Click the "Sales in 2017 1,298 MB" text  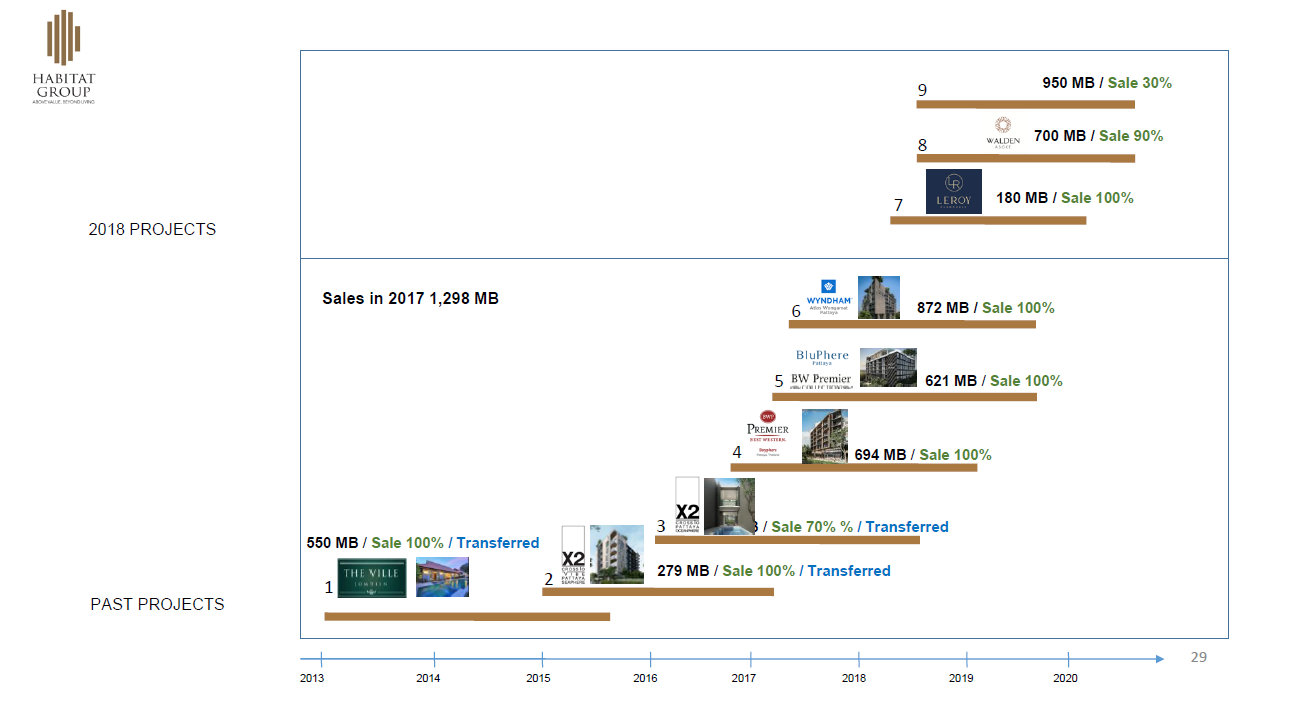click(410, 298)
